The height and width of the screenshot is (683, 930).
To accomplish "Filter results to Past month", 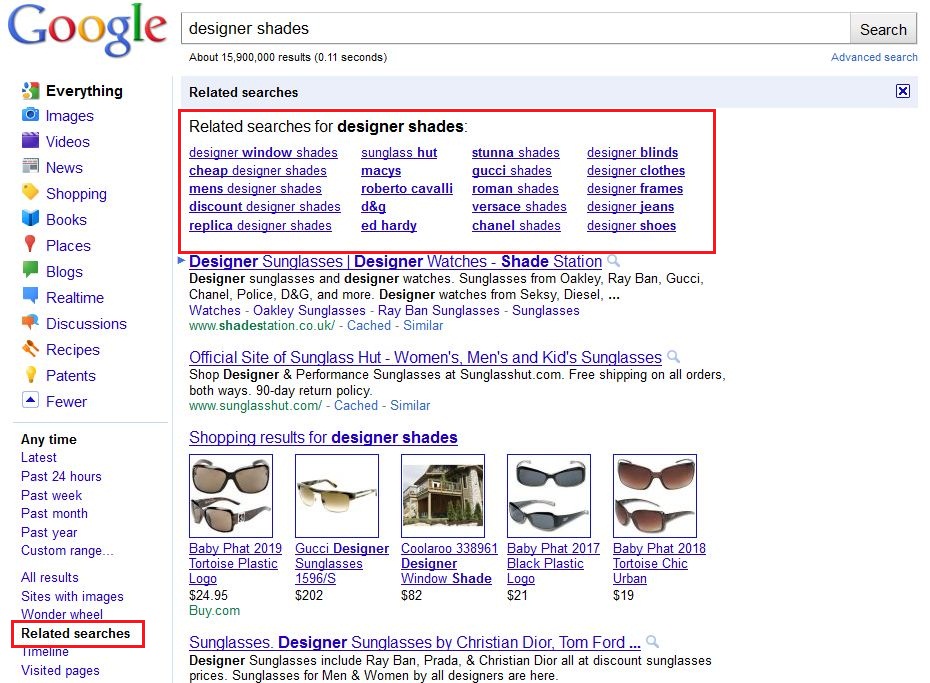I will pos(54,513).
